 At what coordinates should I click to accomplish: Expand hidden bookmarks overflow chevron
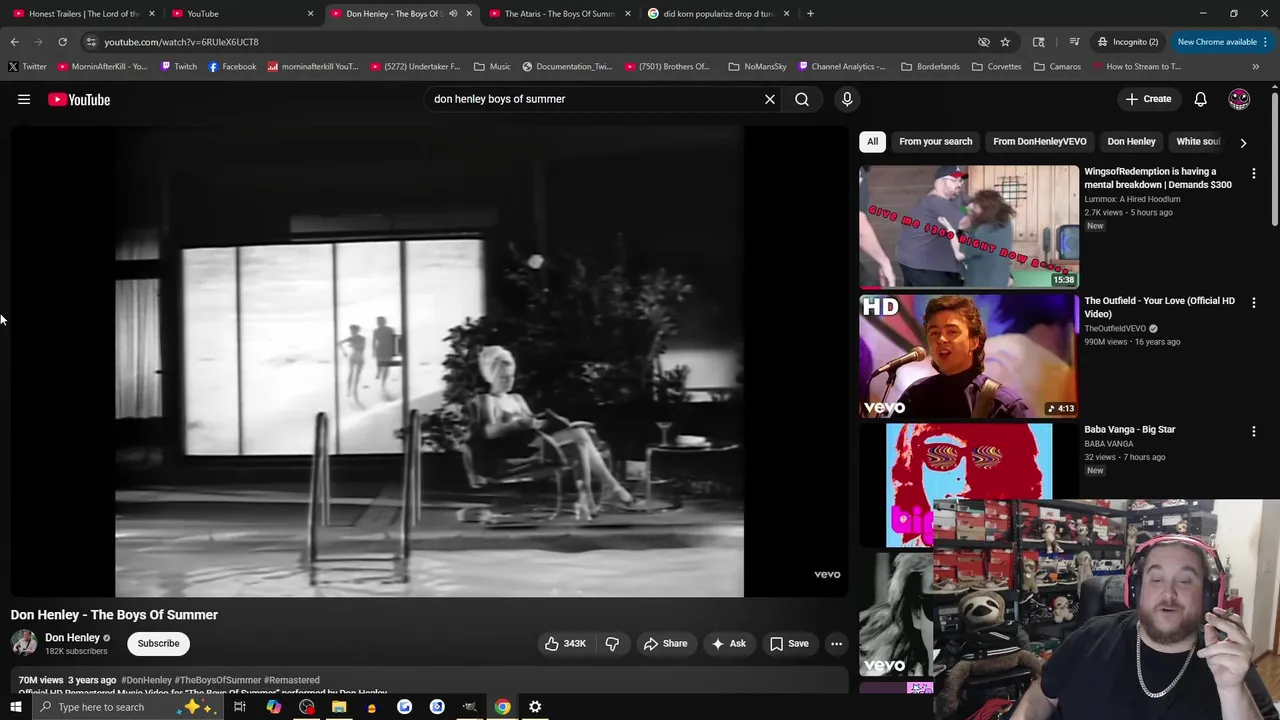pos(1256,67)
